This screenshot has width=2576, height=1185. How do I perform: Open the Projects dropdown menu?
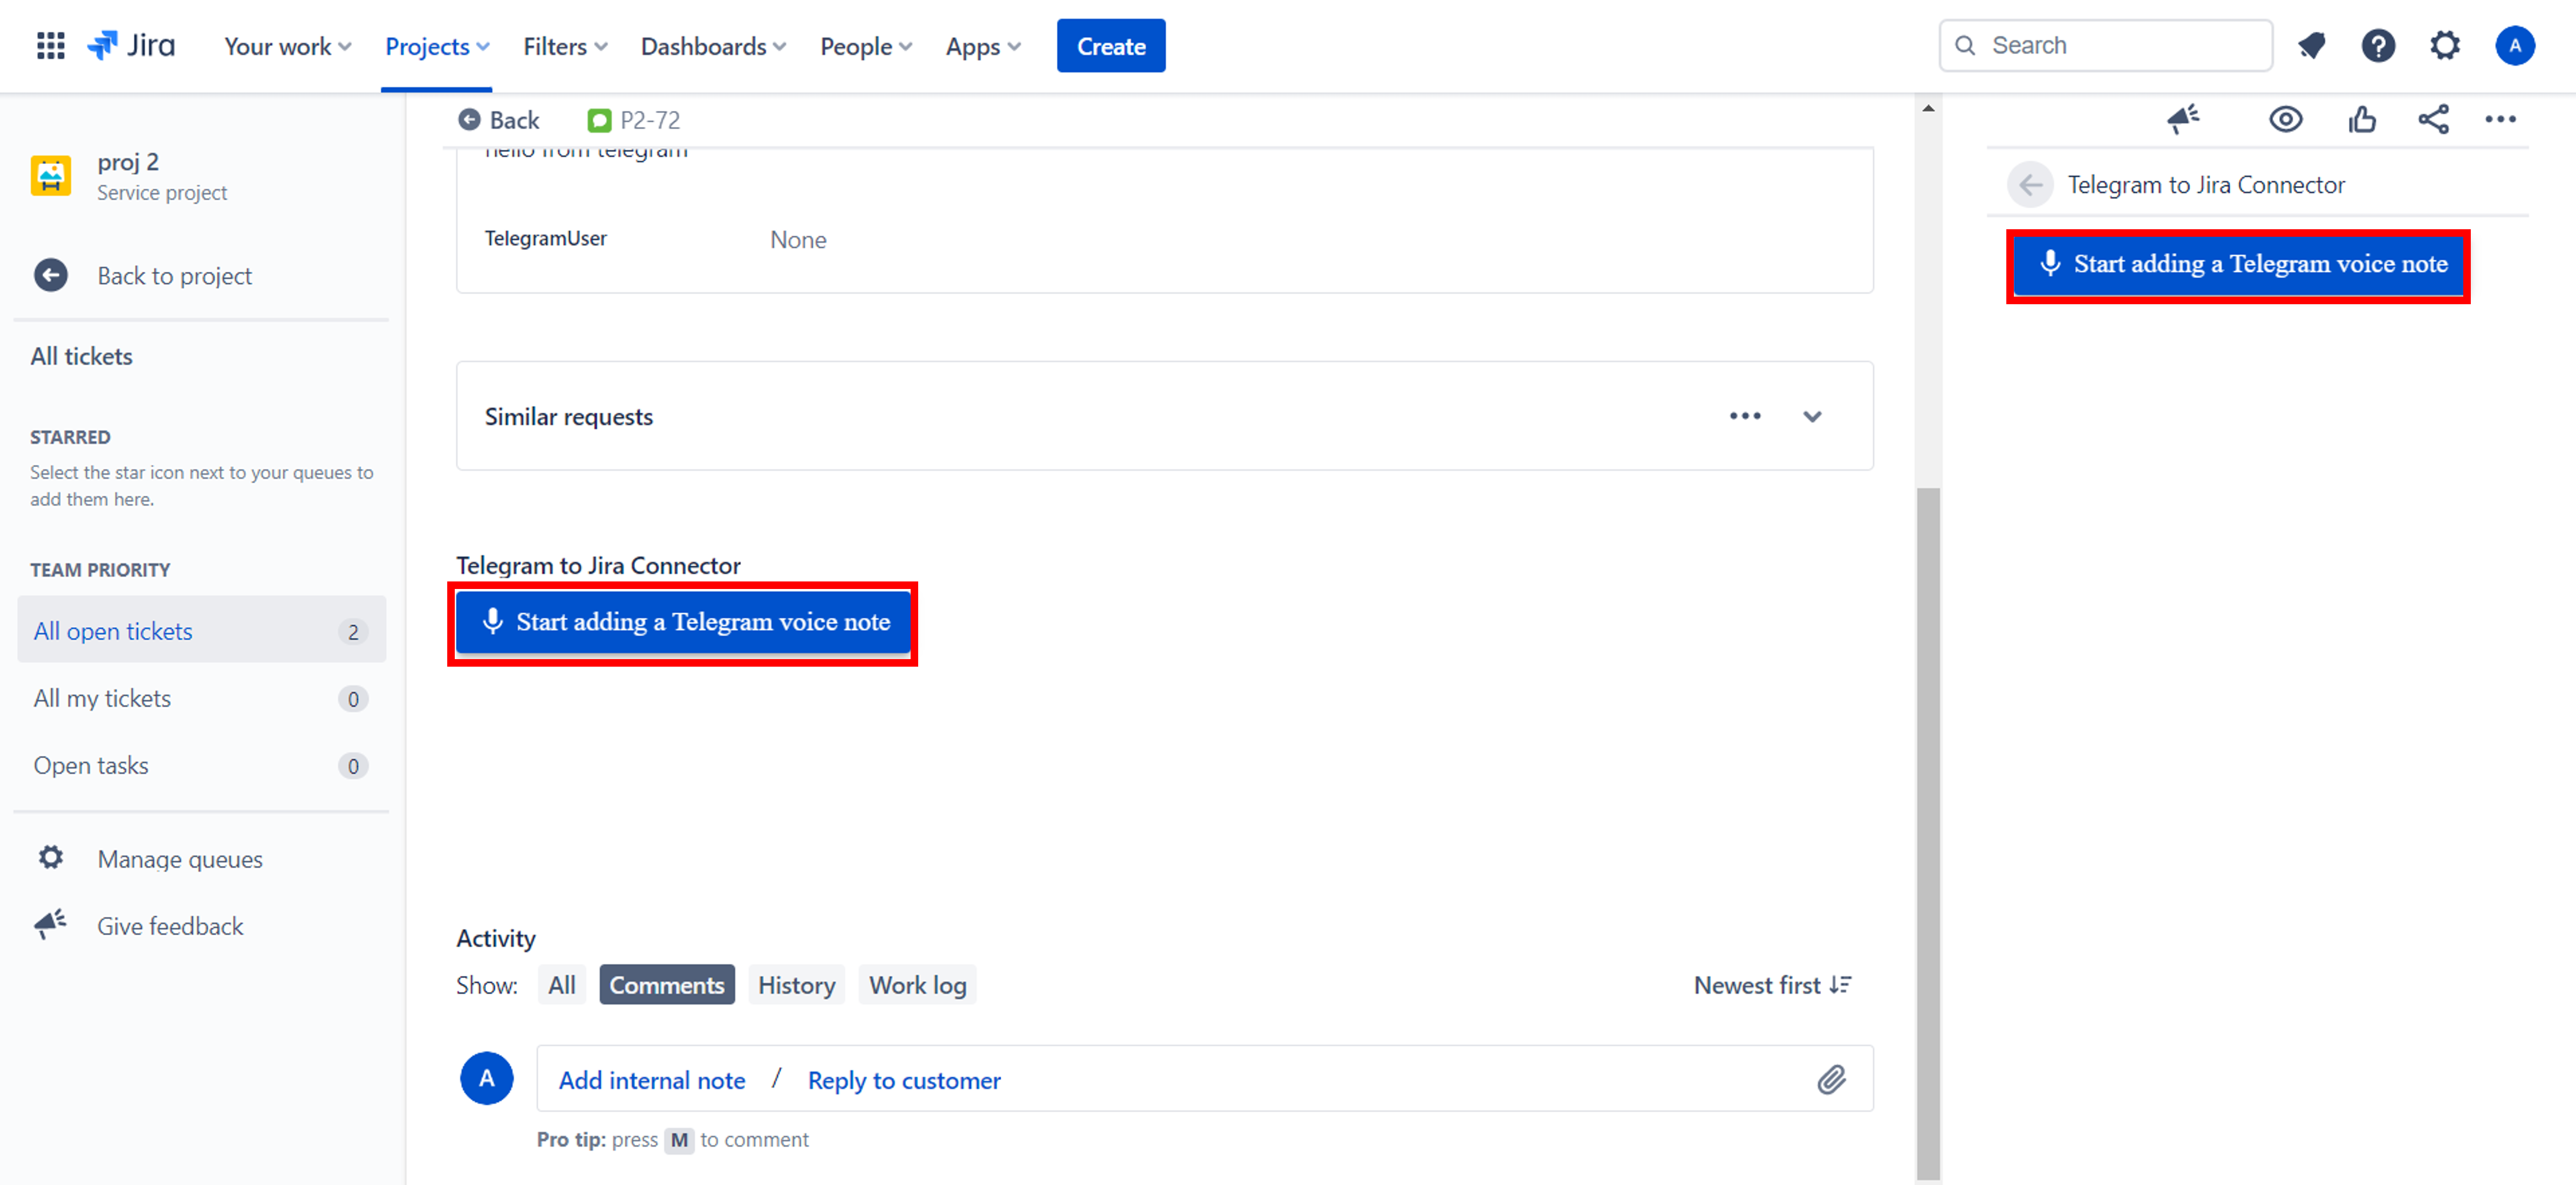coord(436,47)
